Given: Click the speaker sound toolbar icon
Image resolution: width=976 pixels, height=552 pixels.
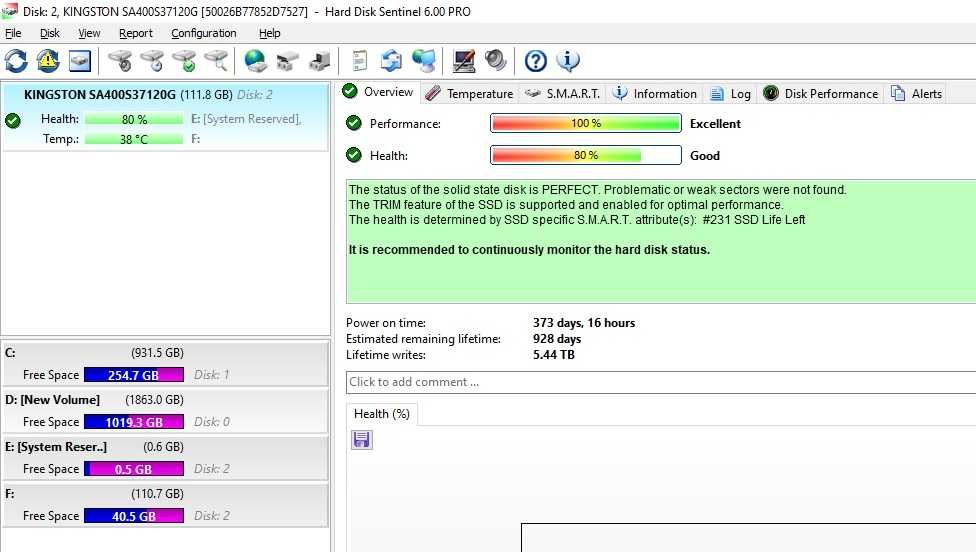Looking at the screenshot, I should pos(496,61).
